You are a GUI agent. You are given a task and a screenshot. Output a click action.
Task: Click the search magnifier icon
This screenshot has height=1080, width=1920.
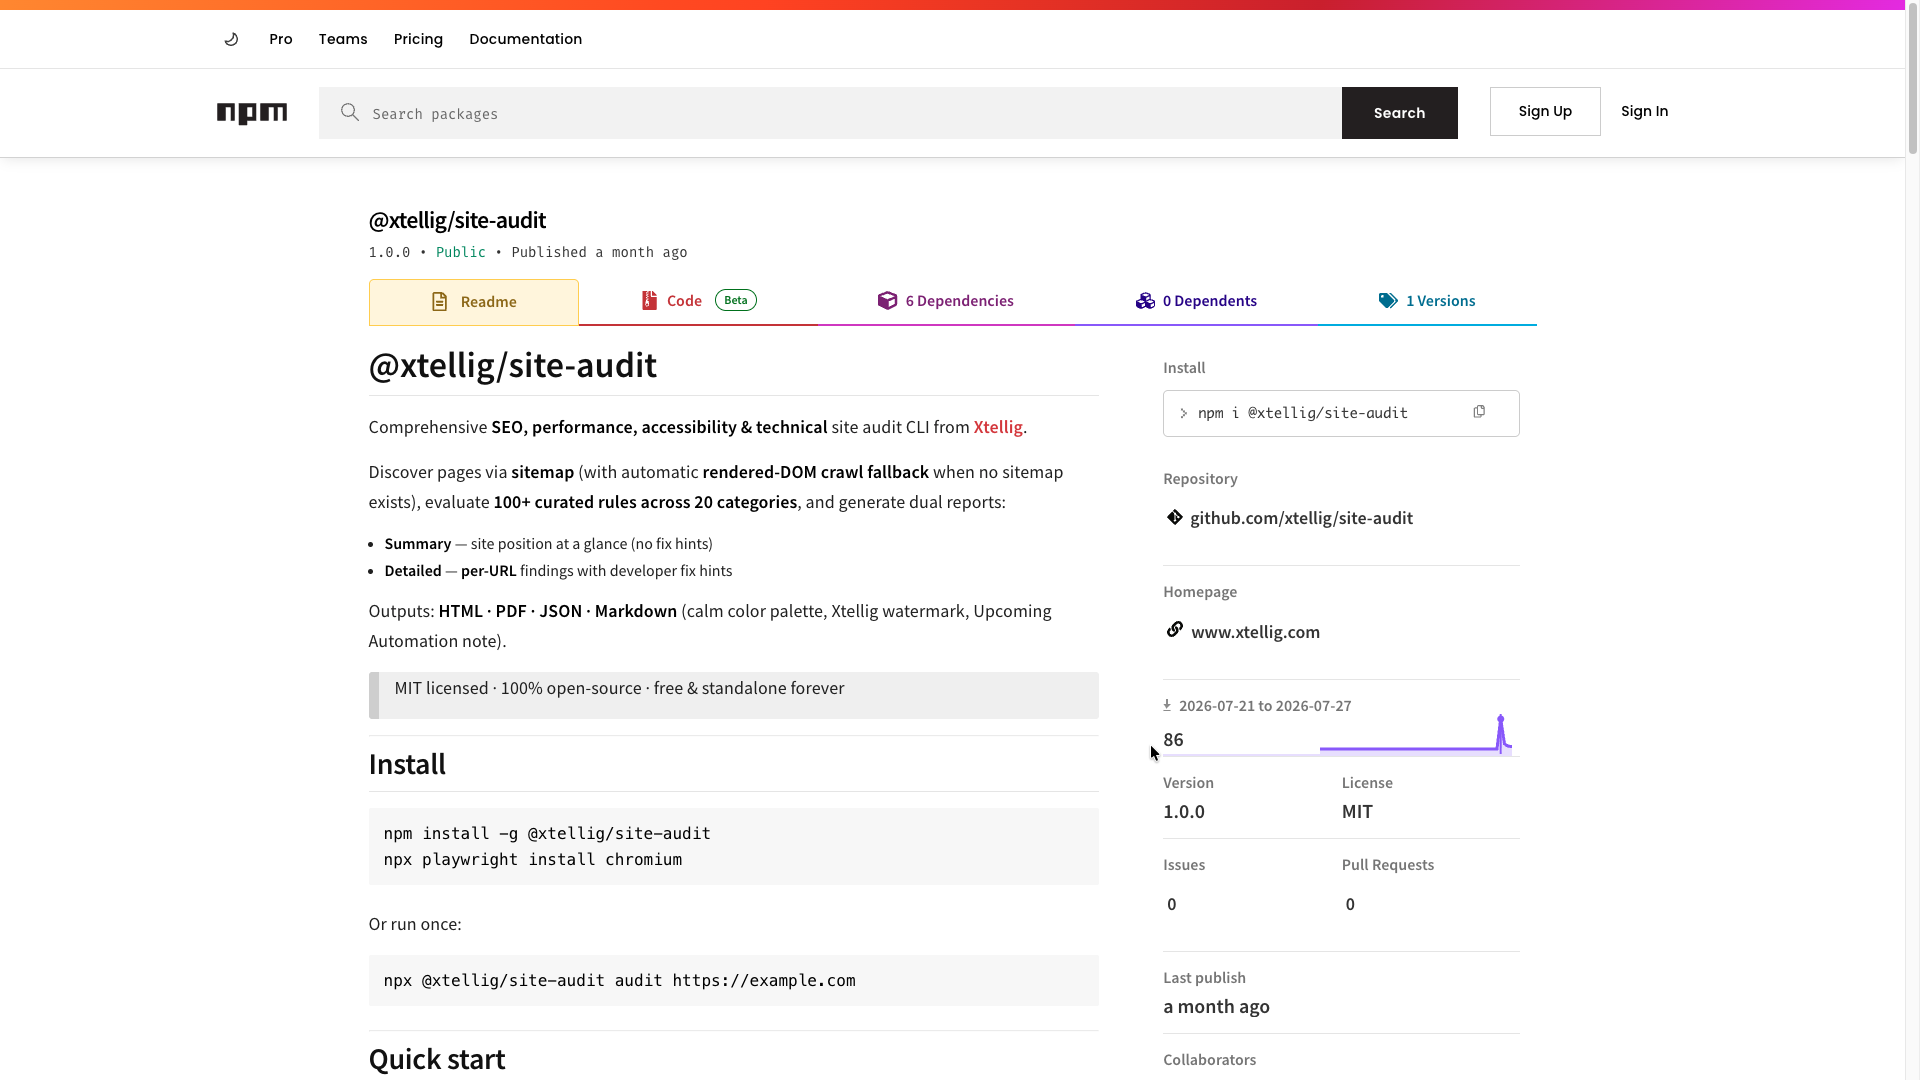pos(349,112)
